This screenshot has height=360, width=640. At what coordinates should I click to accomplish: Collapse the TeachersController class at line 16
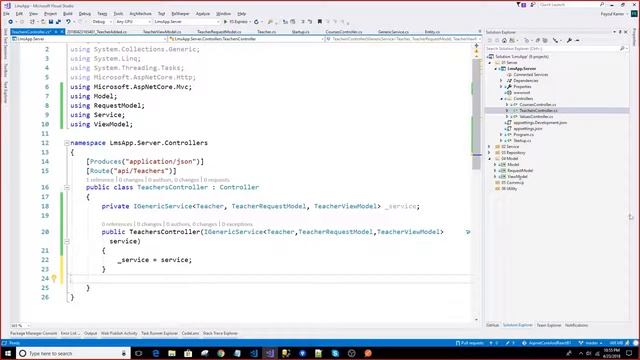[67, 187]
